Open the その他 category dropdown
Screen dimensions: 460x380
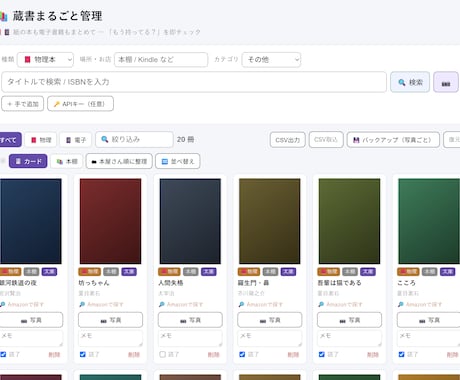[x=271, y=60]
